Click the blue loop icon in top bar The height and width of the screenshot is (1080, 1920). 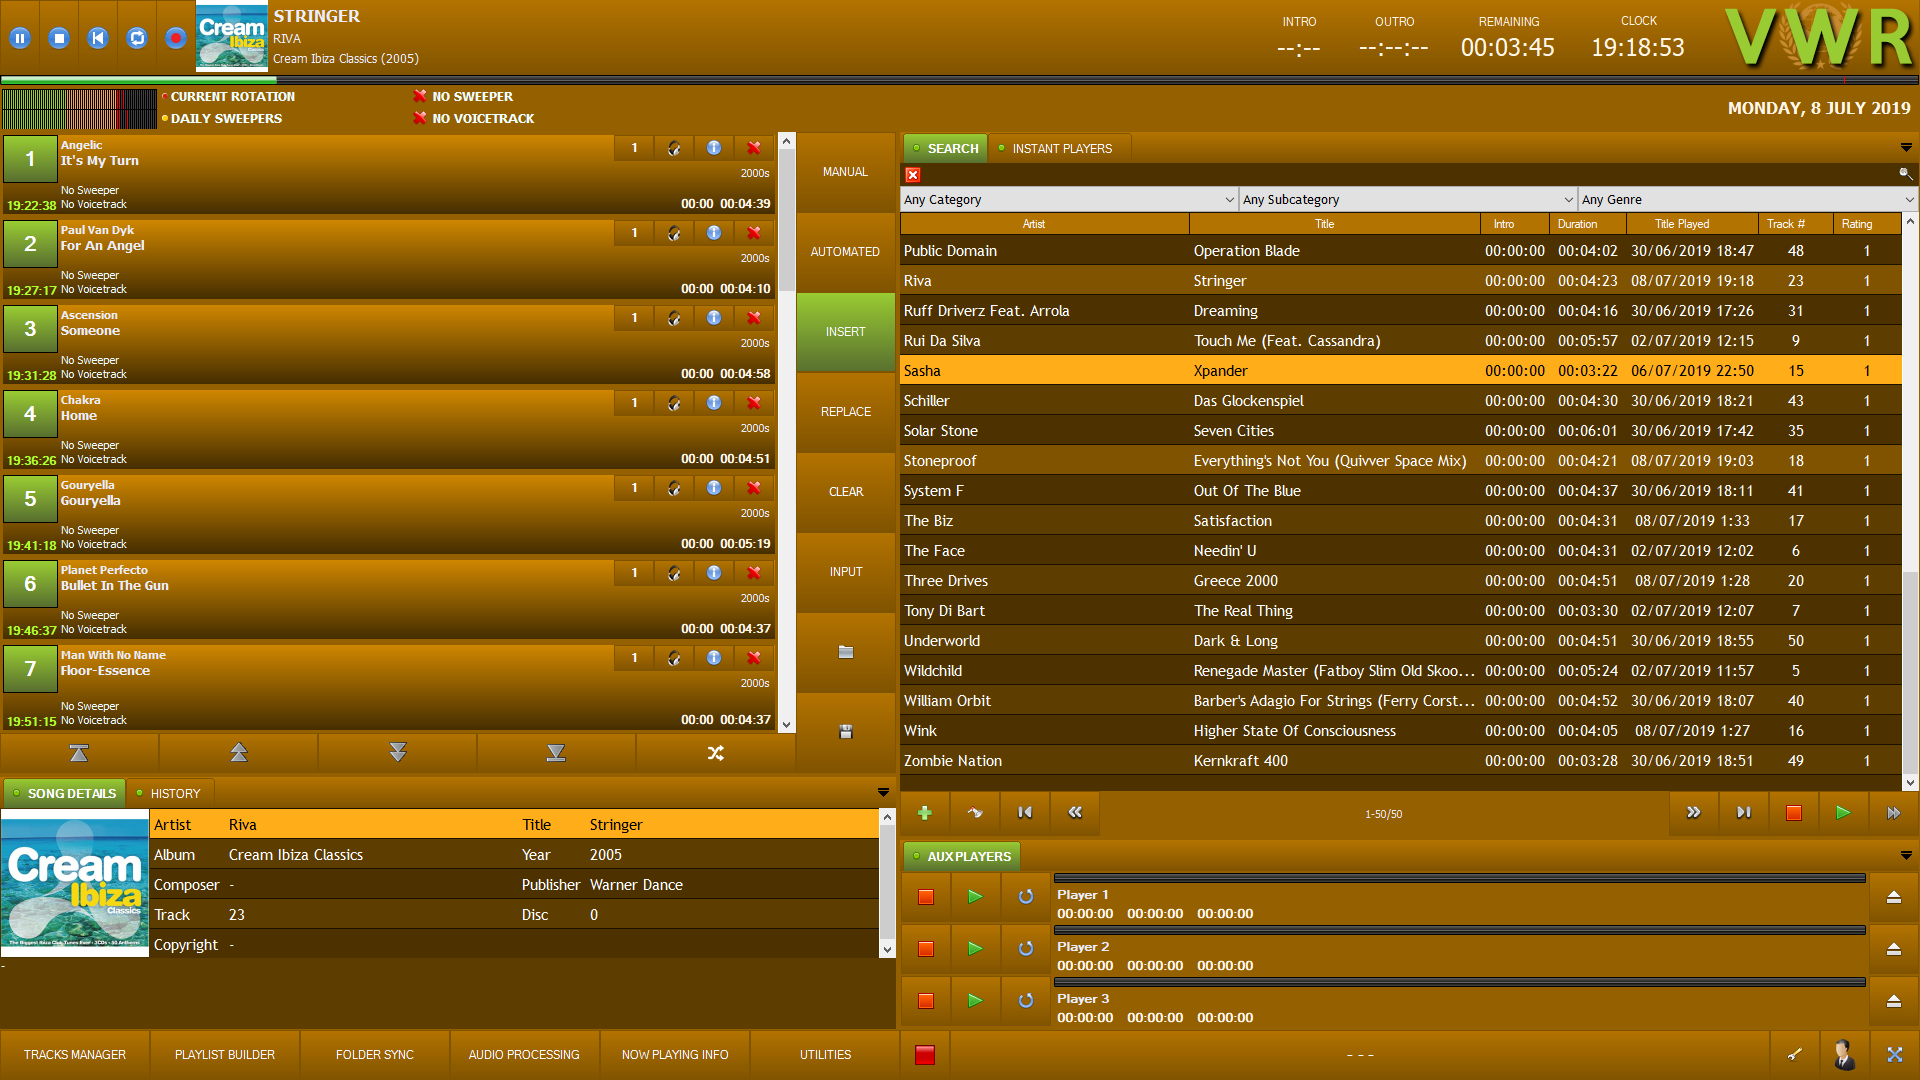137,38
